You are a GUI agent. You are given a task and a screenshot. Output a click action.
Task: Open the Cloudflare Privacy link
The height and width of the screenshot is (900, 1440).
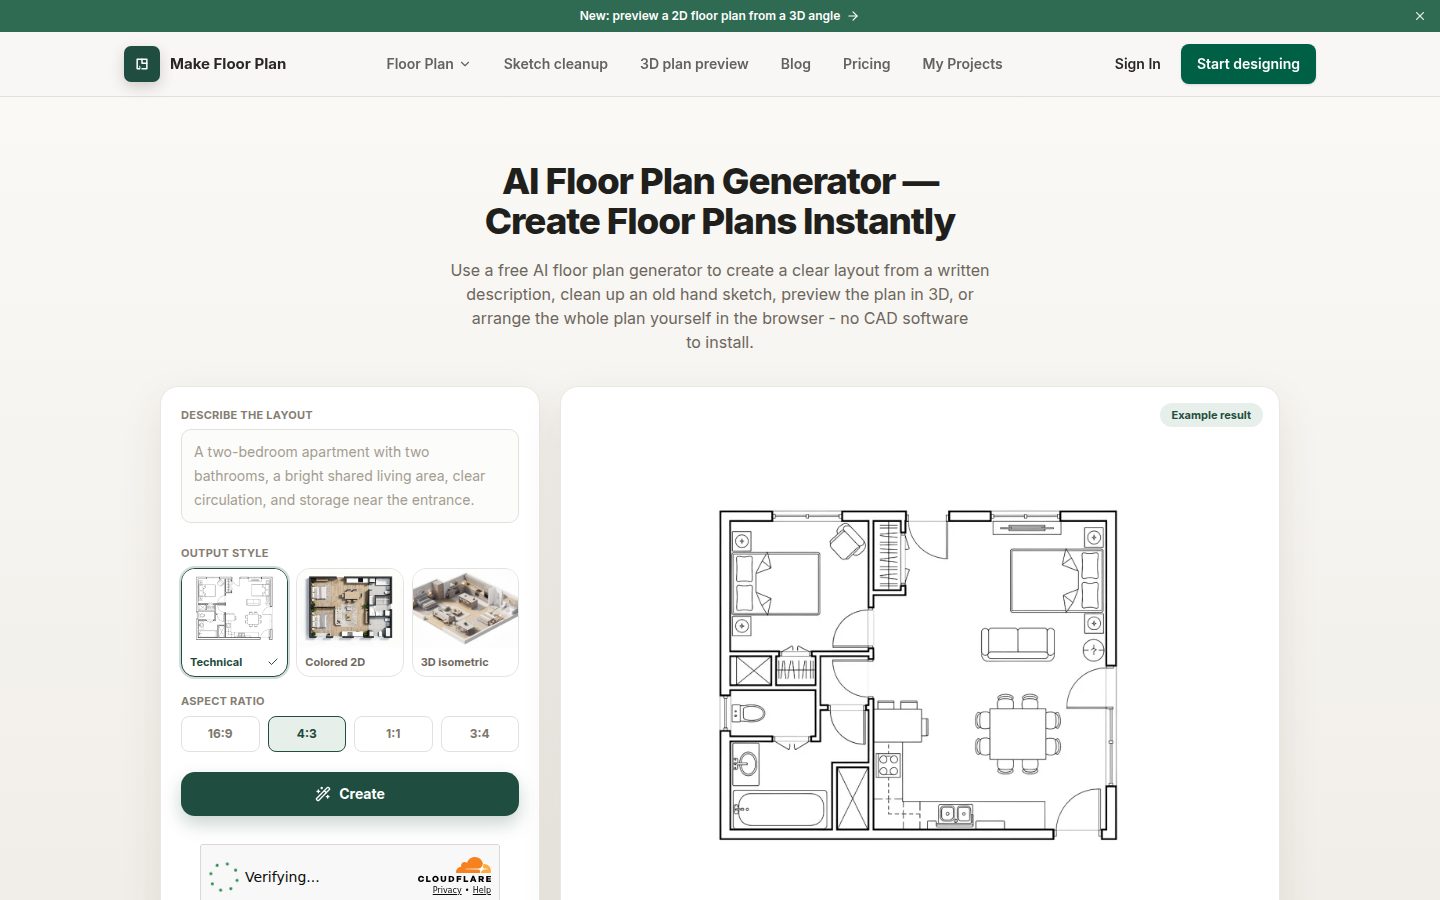[447, 890]
